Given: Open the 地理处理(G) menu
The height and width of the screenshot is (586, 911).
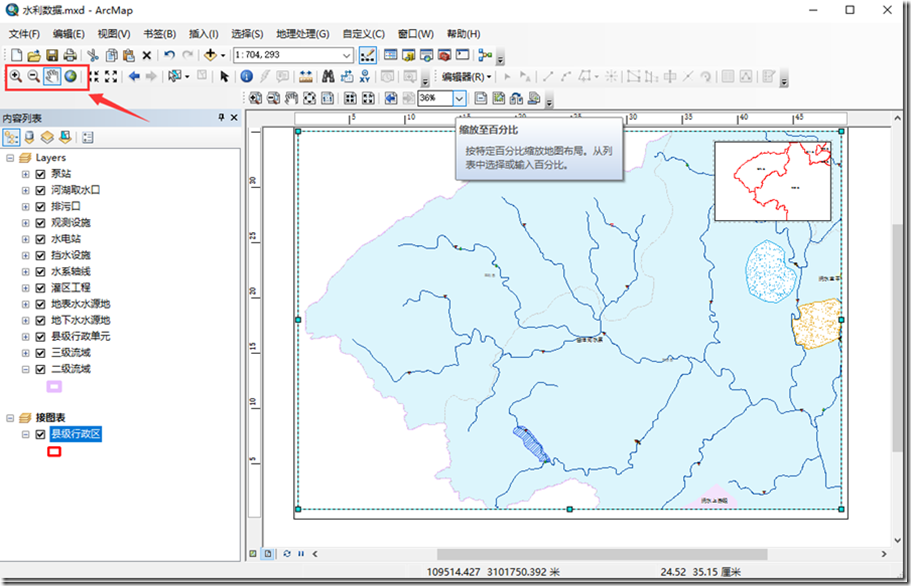Looking at the screenshot, I should pyautogui.click(x=303, y=34).
